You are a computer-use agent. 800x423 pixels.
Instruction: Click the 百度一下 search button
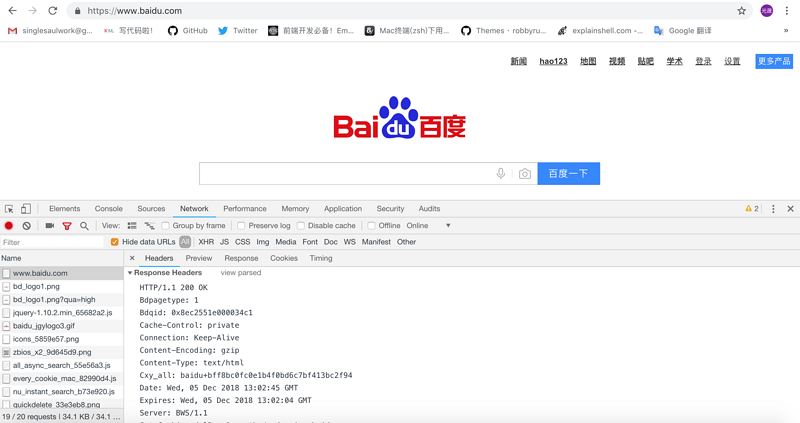click(x=568, y=173)
